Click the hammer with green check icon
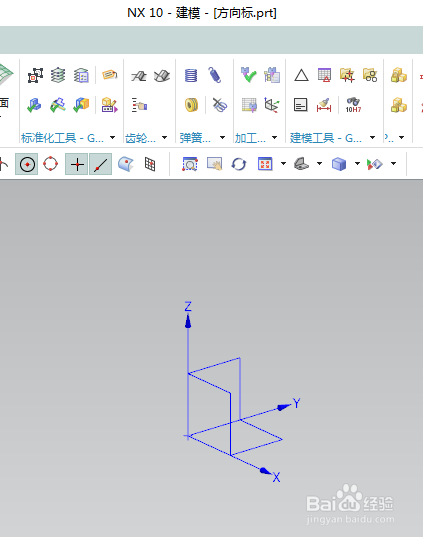Viewport: 423px width, 537px height. (x=58, y=105)
